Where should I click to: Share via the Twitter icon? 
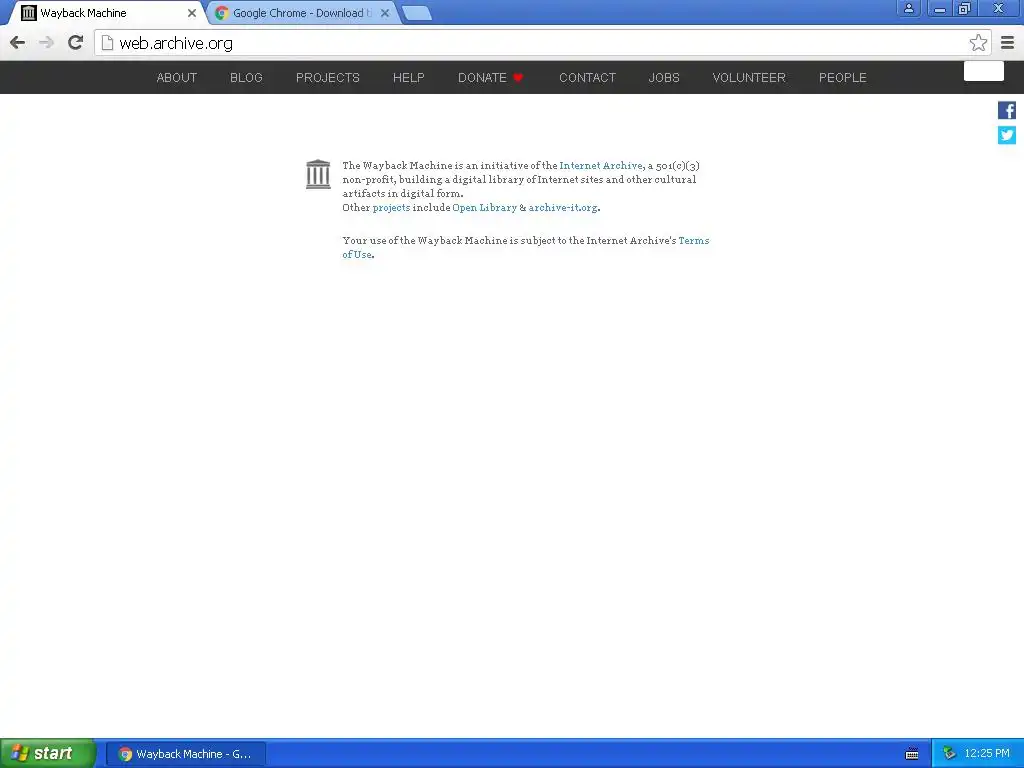(1006, 135)
